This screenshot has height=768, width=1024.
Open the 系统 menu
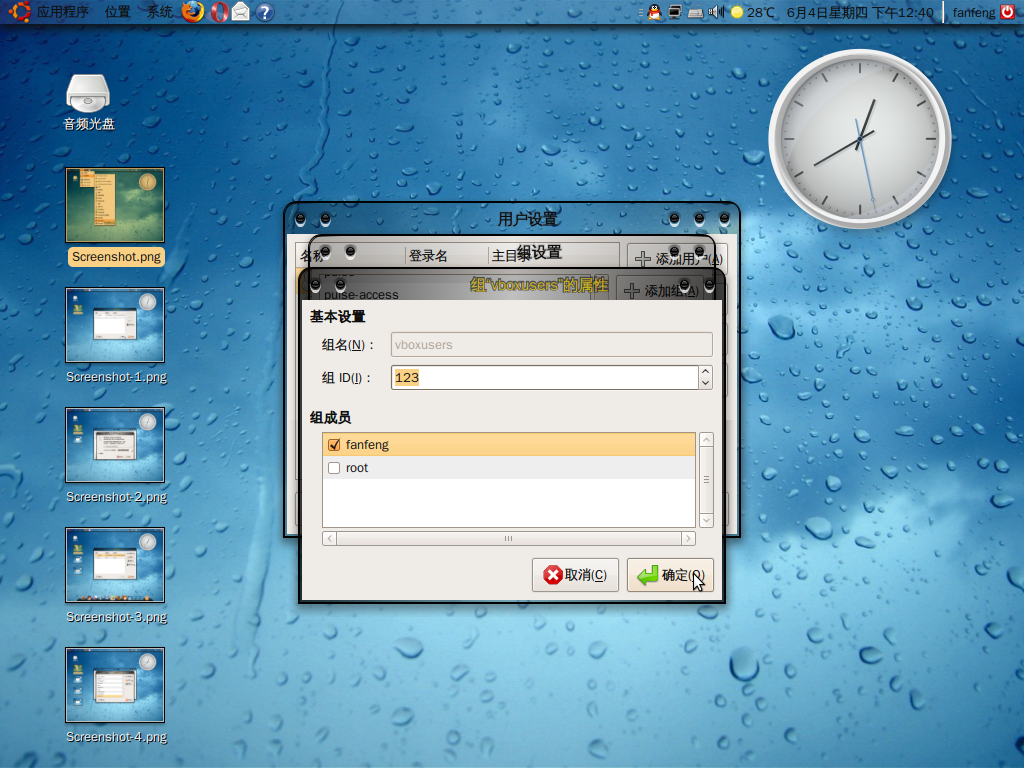[159, 12]
